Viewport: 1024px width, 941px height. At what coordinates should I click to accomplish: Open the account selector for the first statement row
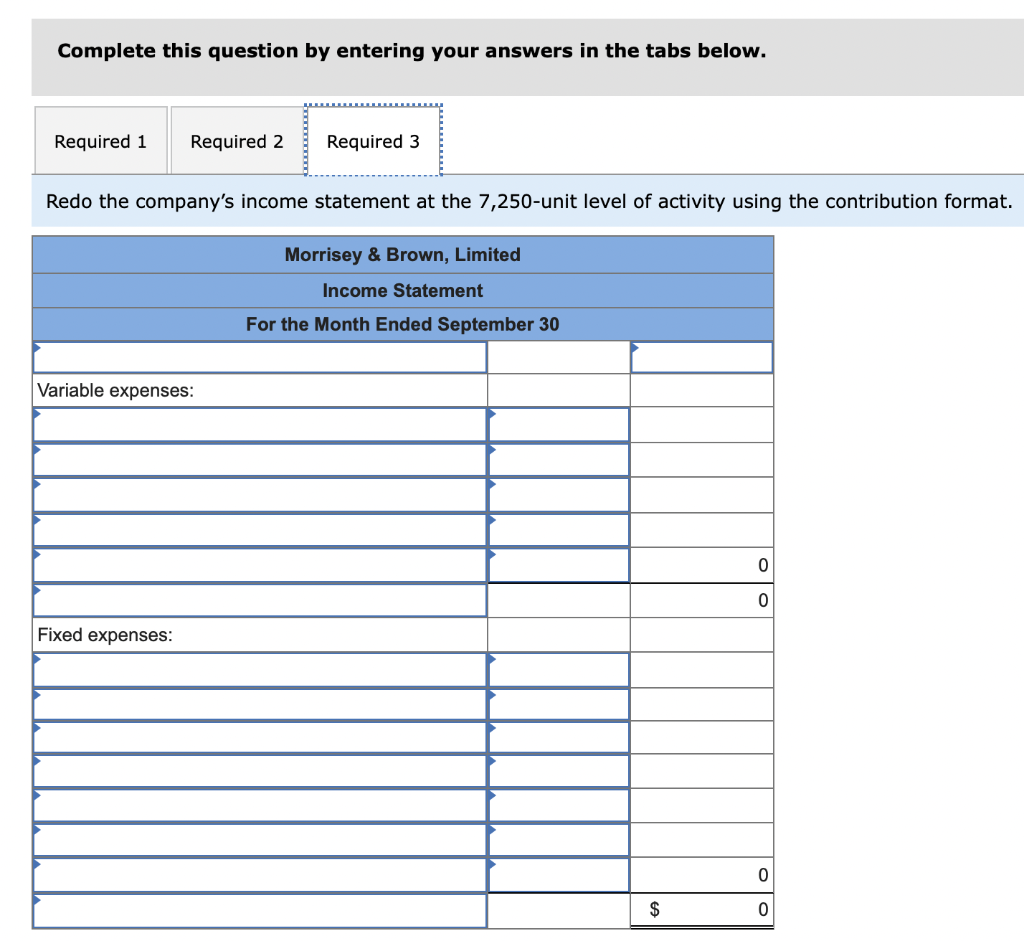[x=260, y=356]
